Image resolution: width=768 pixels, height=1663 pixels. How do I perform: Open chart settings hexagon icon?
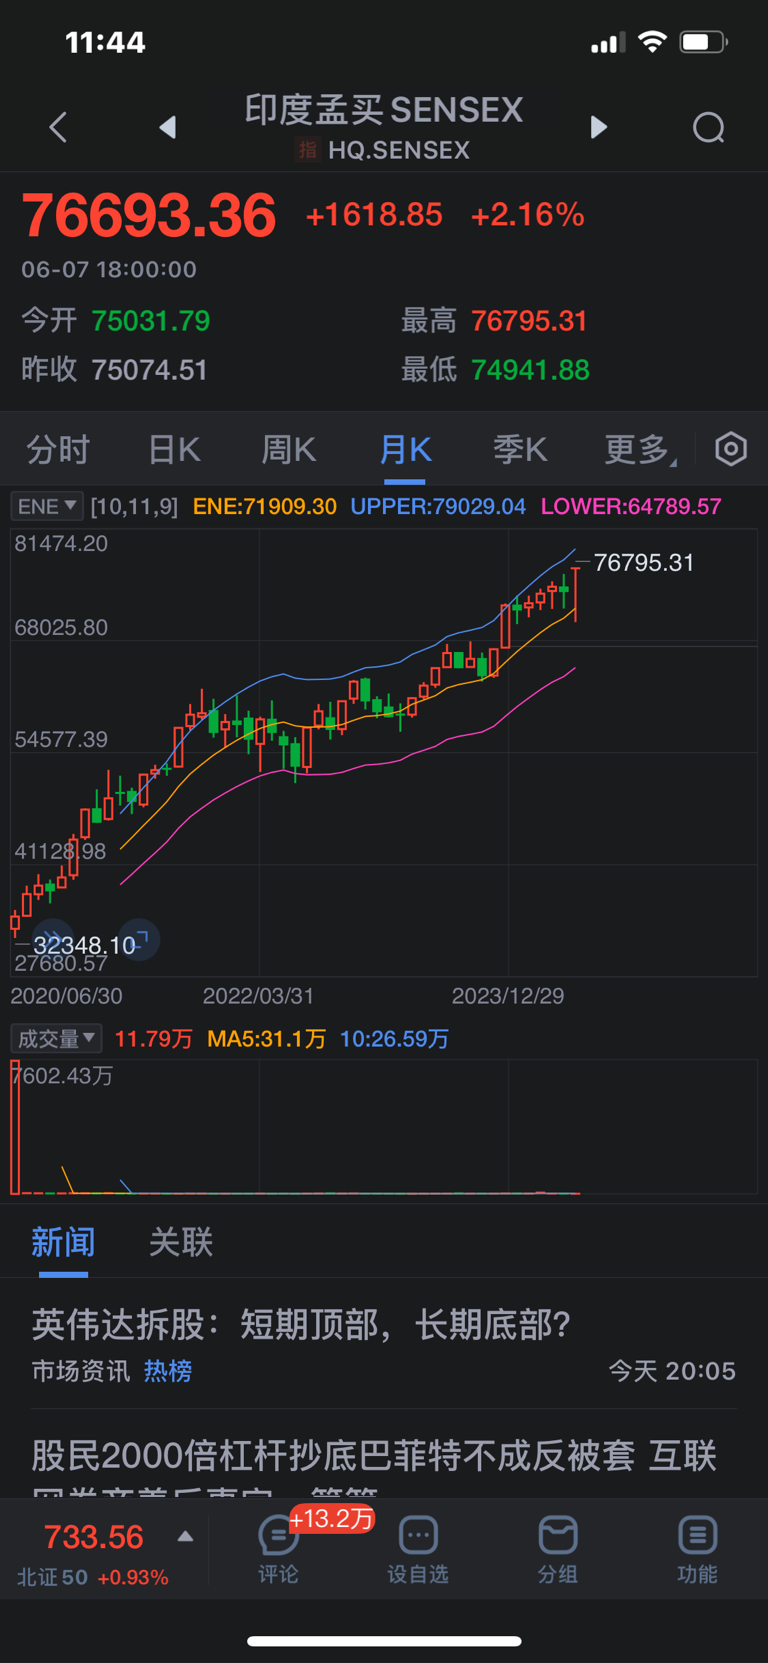(x=731, y=449)
